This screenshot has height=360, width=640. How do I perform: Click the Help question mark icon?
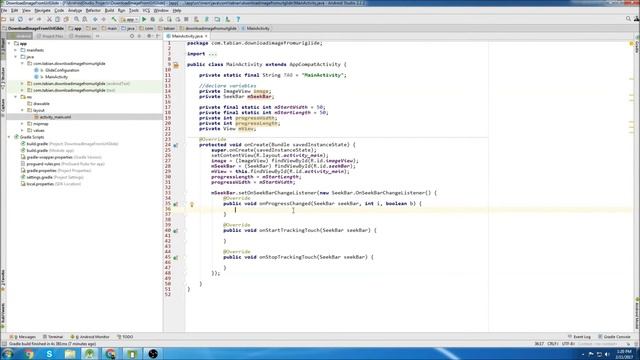(x=238, y=19)
